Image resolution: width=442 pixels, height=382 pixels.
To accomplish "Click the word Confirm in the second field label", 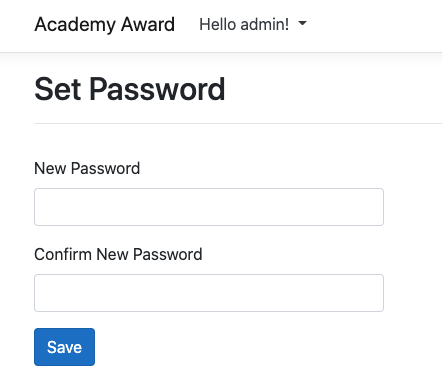I will click(x=63, y=254).
